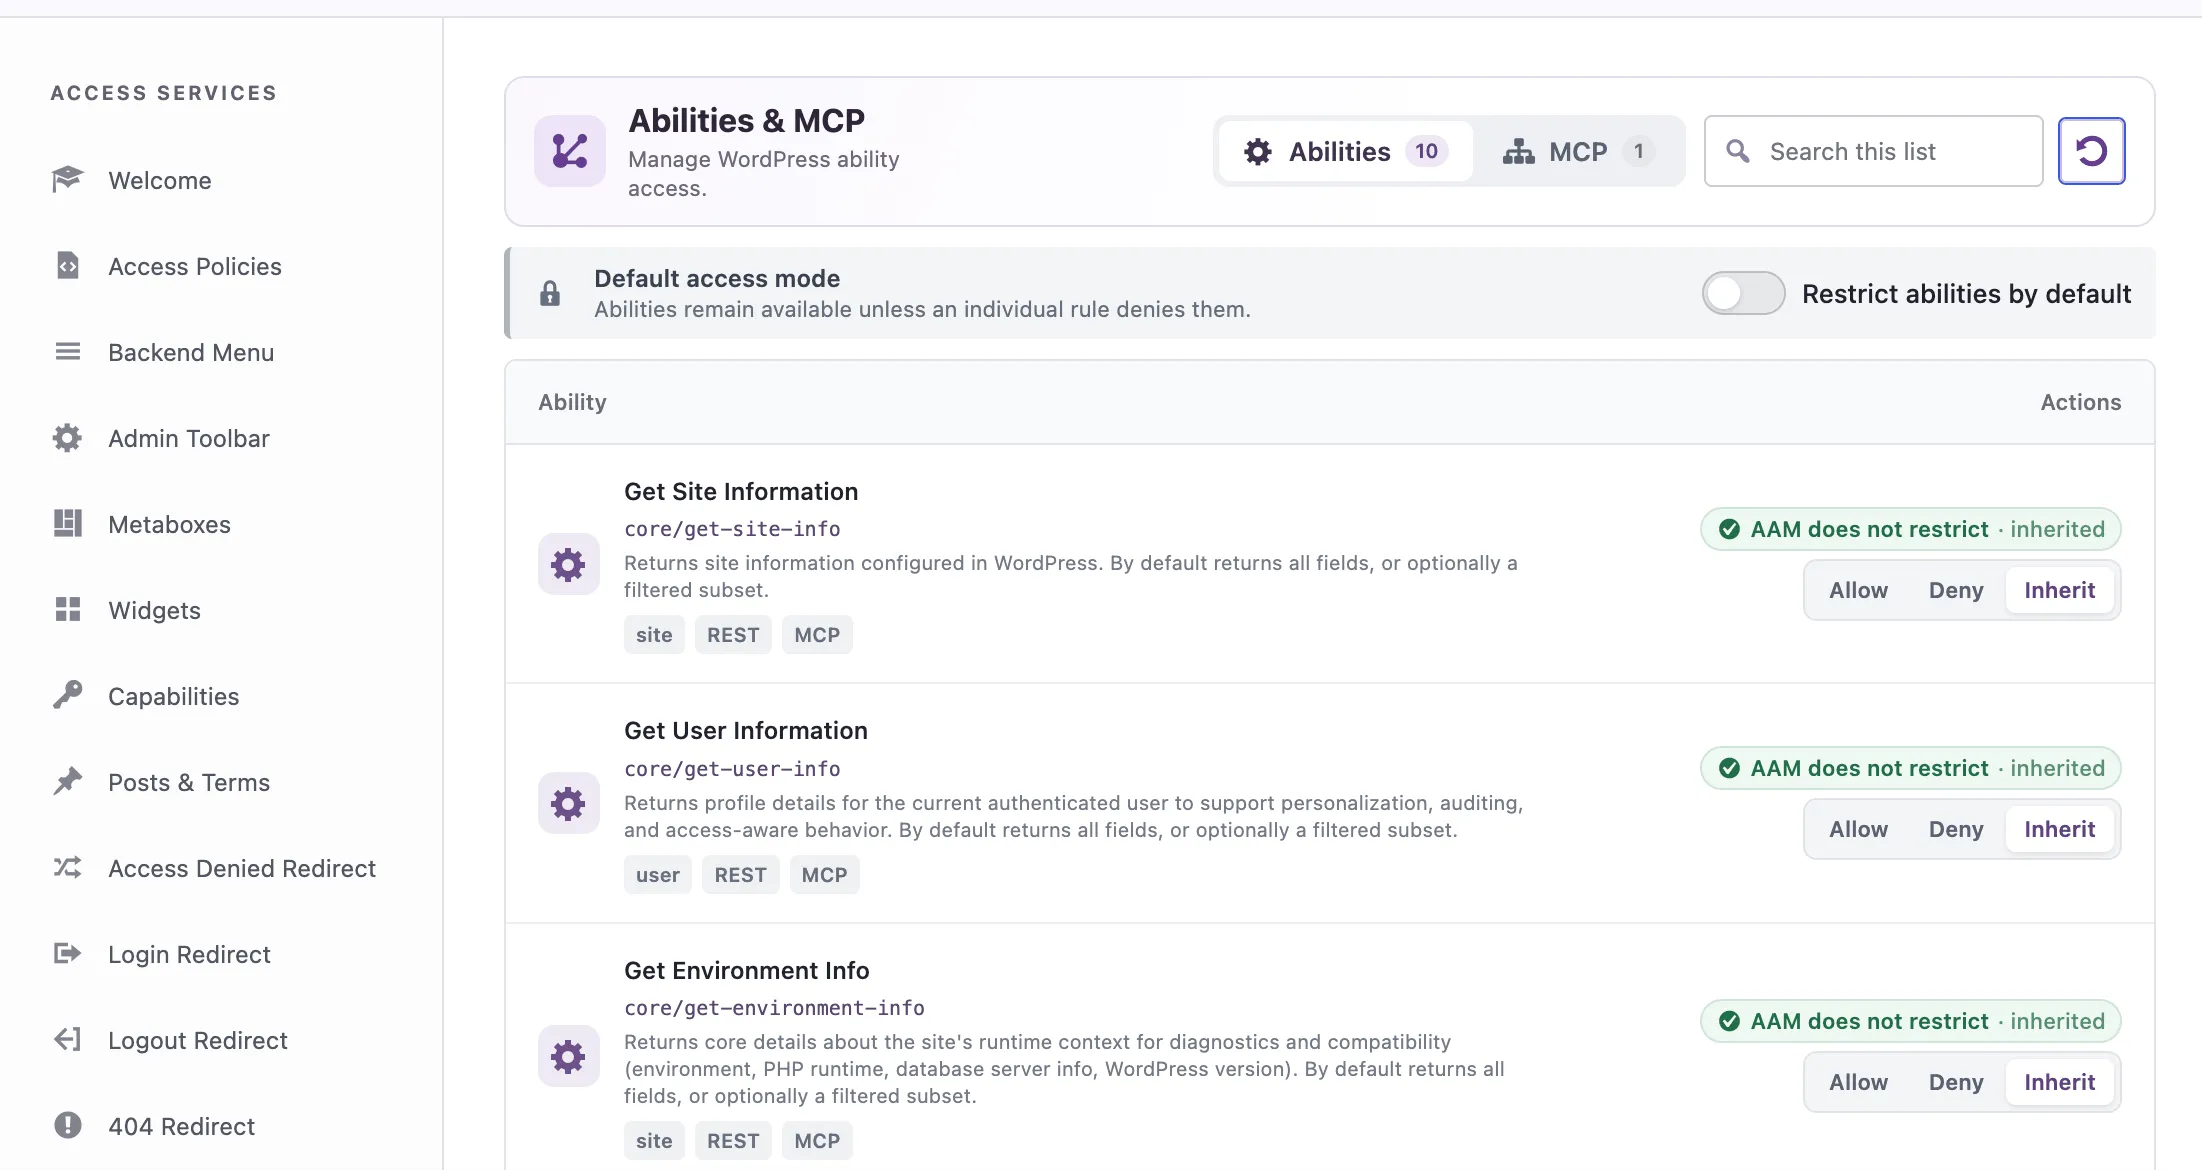Go to 404 Redirect settings

pyautogui.click(x=181, y=1126)
